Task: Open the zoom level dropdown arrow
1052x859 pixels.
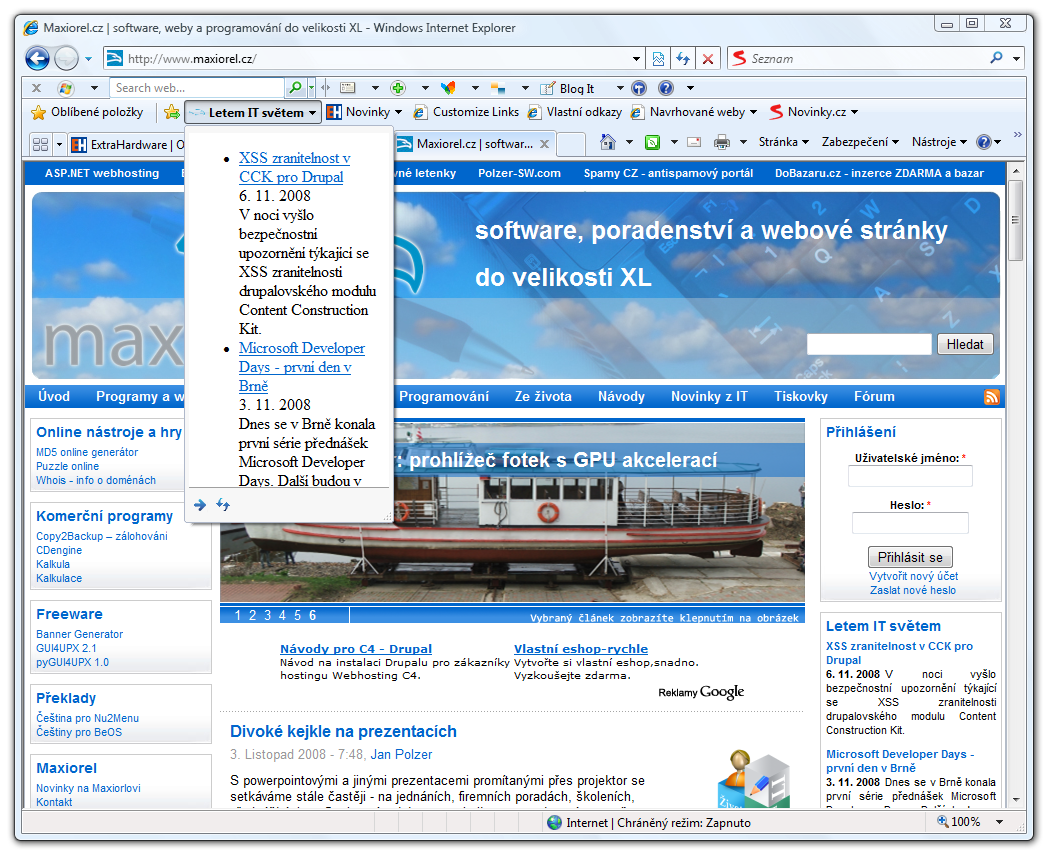Action: 1000,822
